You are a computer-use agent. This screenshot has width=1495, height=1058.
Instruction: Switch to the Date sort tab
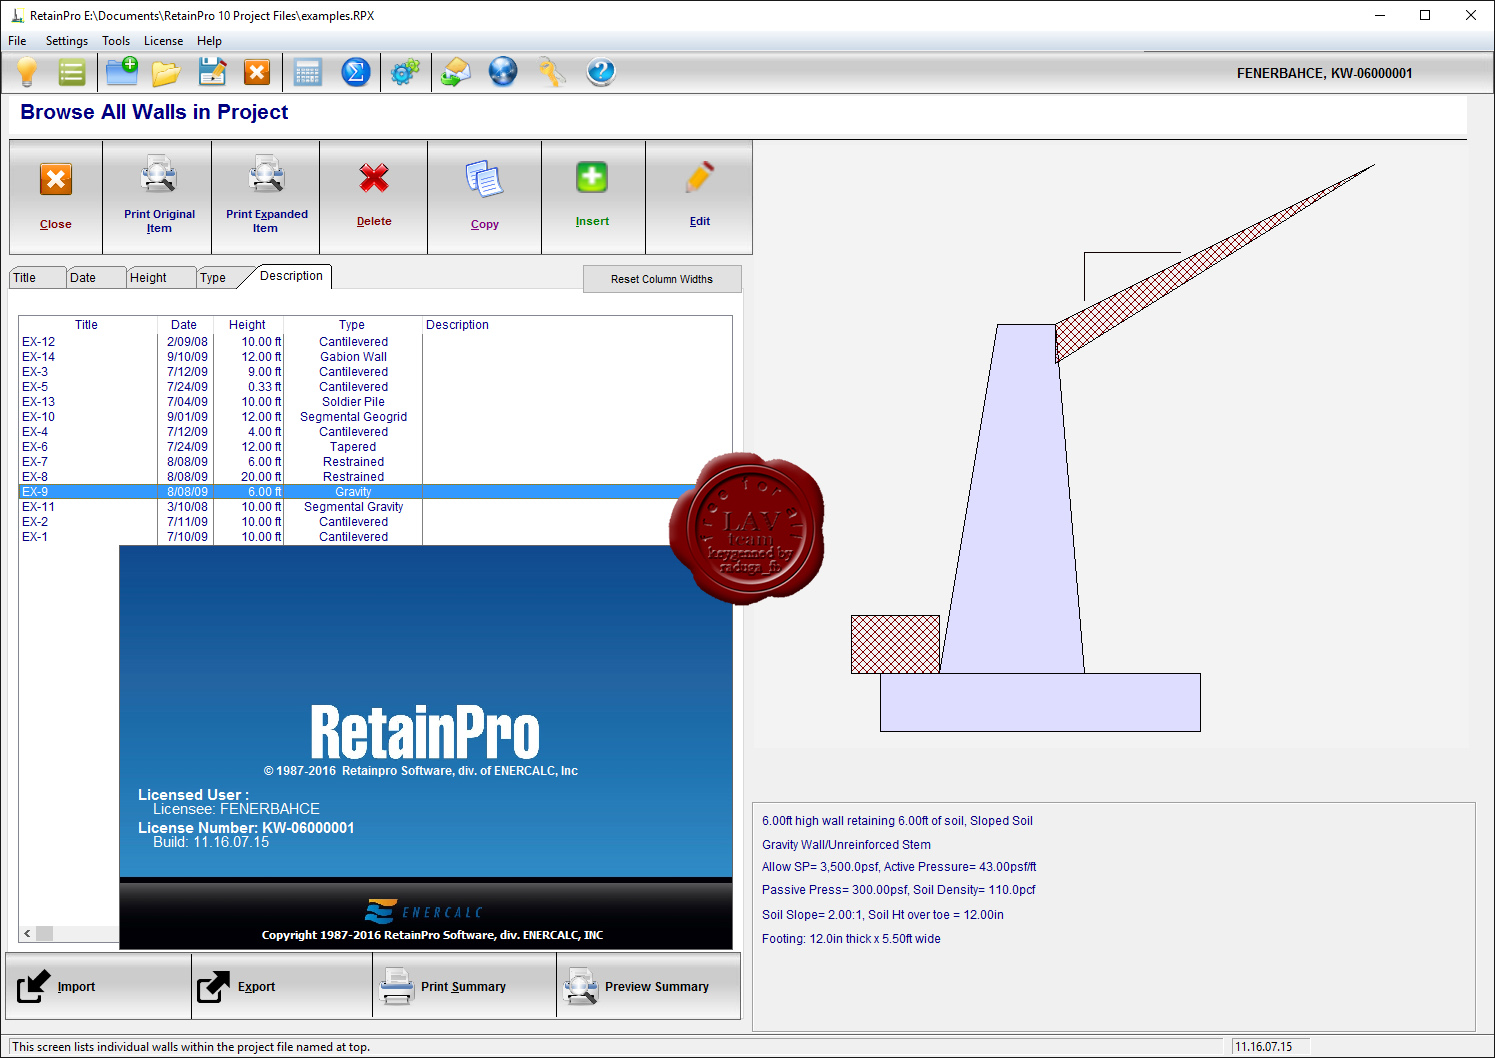tap(96, 278)
